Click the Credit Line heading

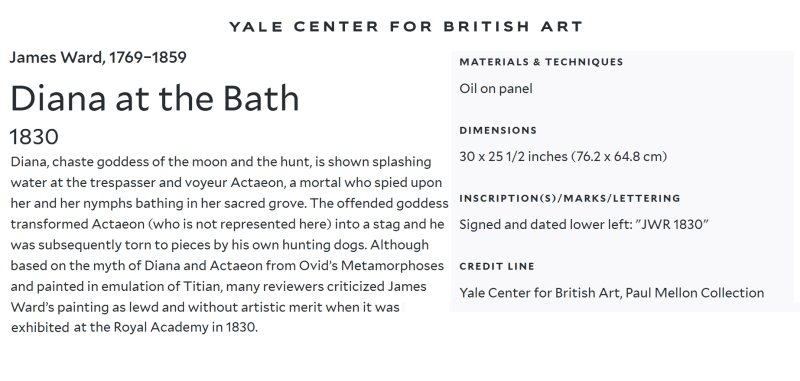pyautogui.click(x=497, y=266)
